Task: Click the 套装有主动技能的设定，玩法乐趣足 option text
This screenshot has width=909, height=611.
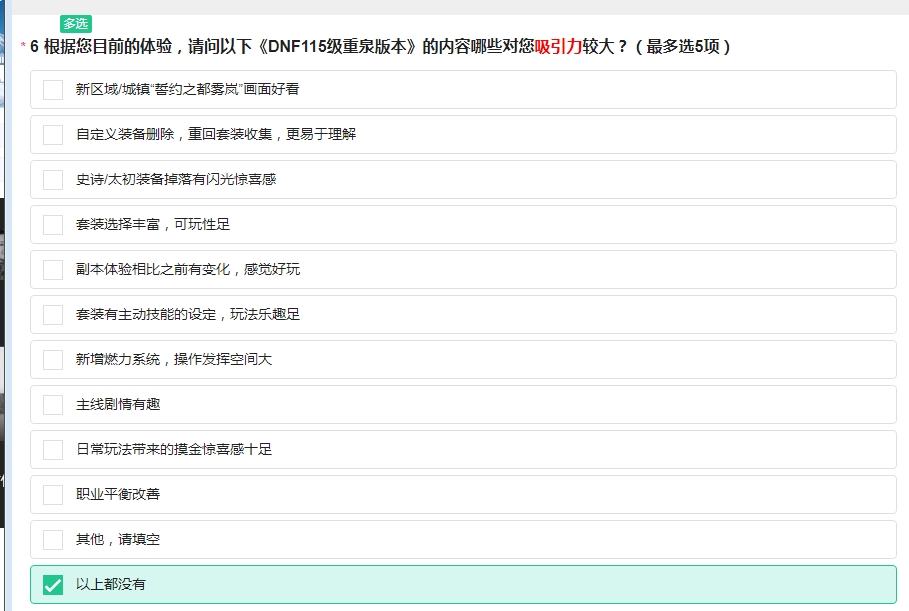Action: point(188,314)
